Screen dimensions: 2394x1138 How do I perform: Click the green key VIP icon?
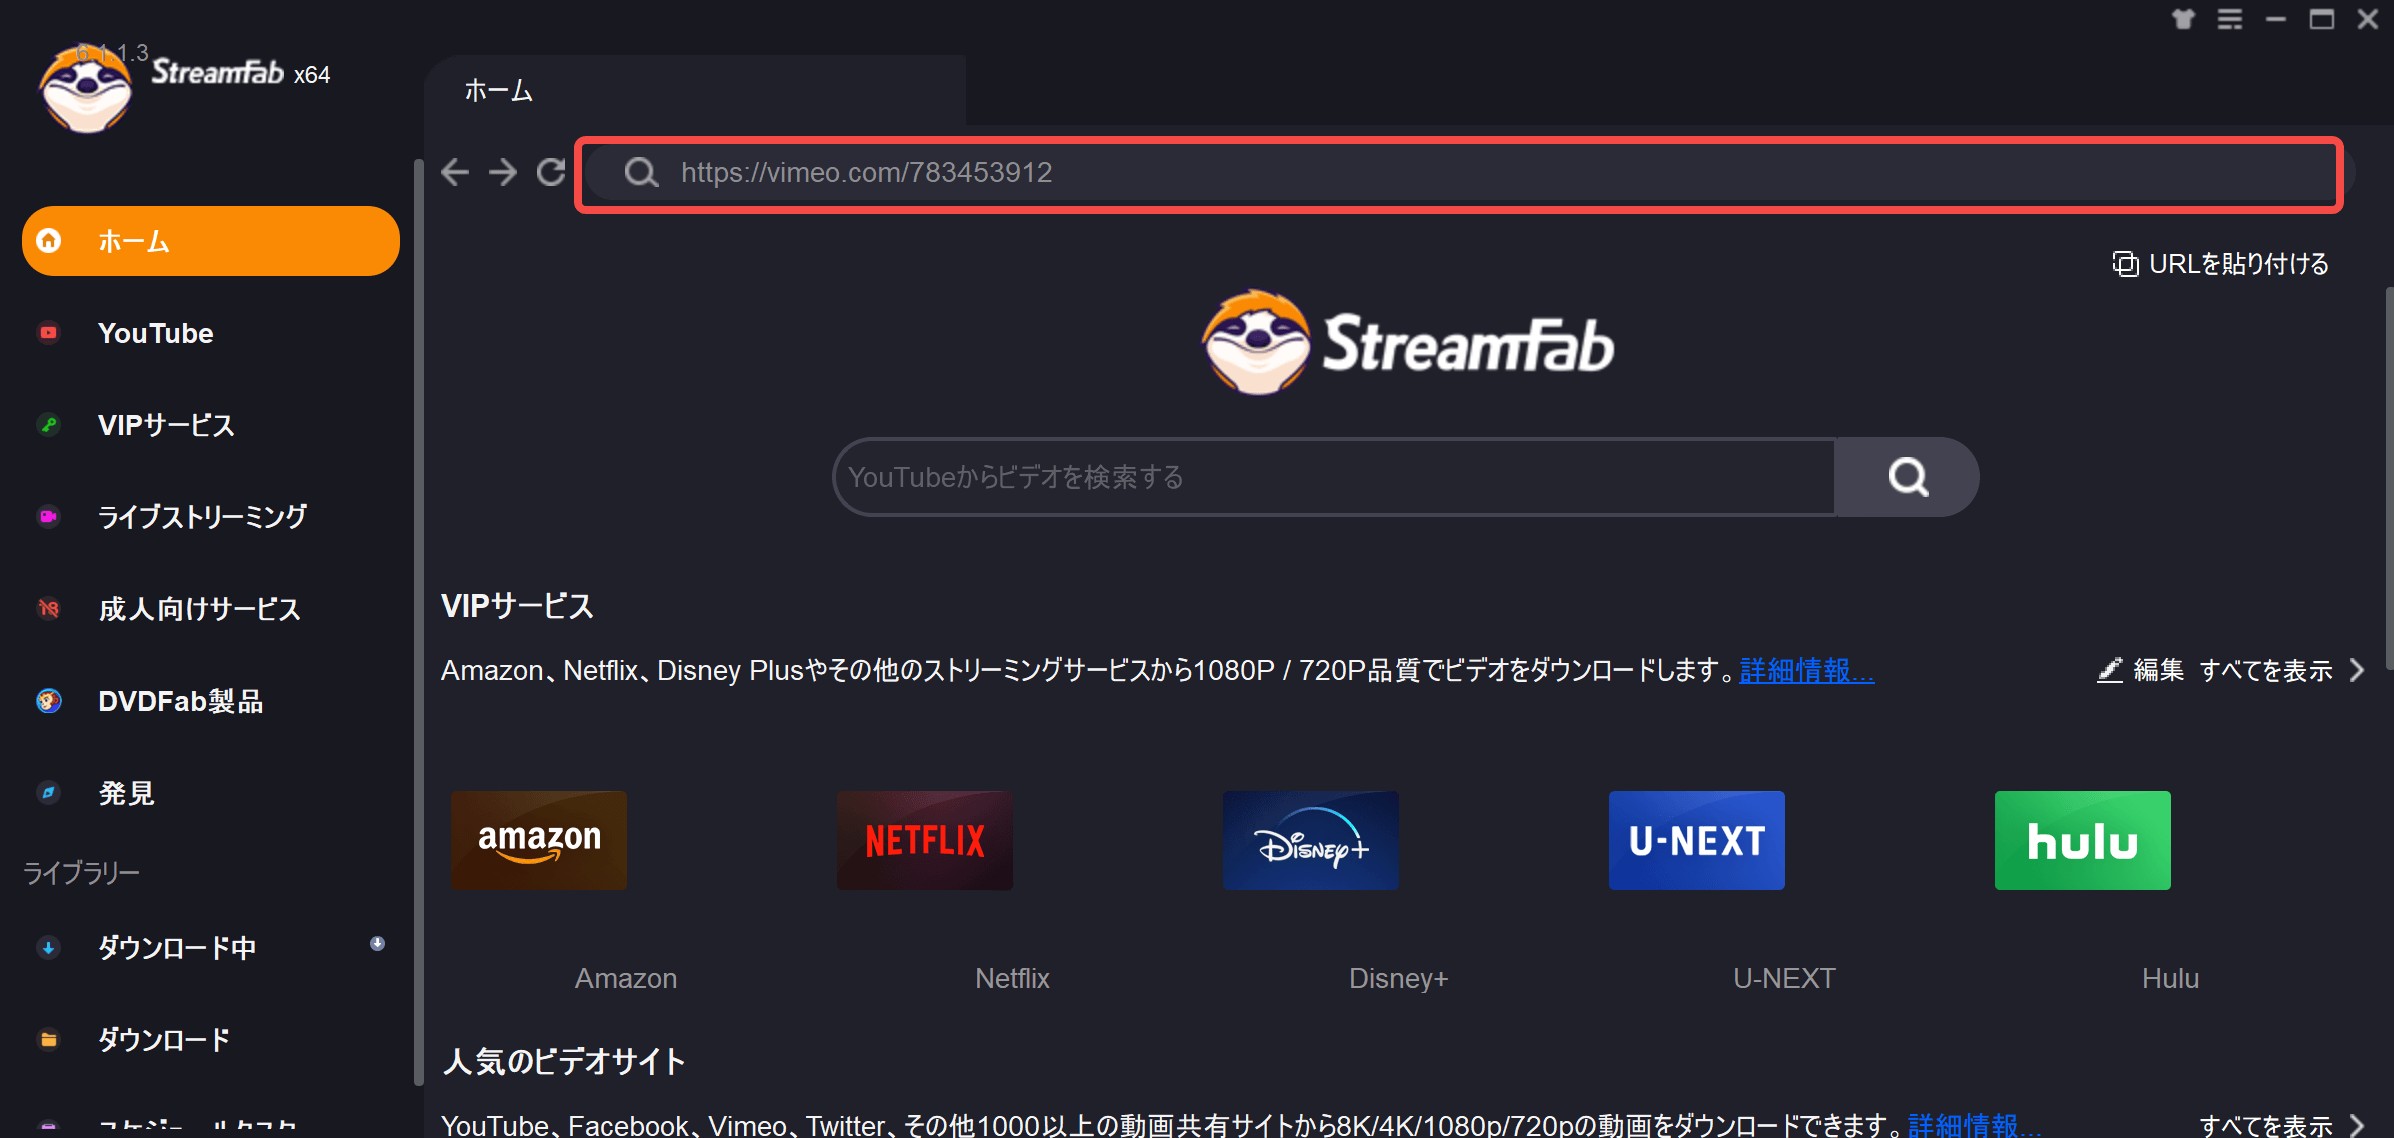point(48,425)
